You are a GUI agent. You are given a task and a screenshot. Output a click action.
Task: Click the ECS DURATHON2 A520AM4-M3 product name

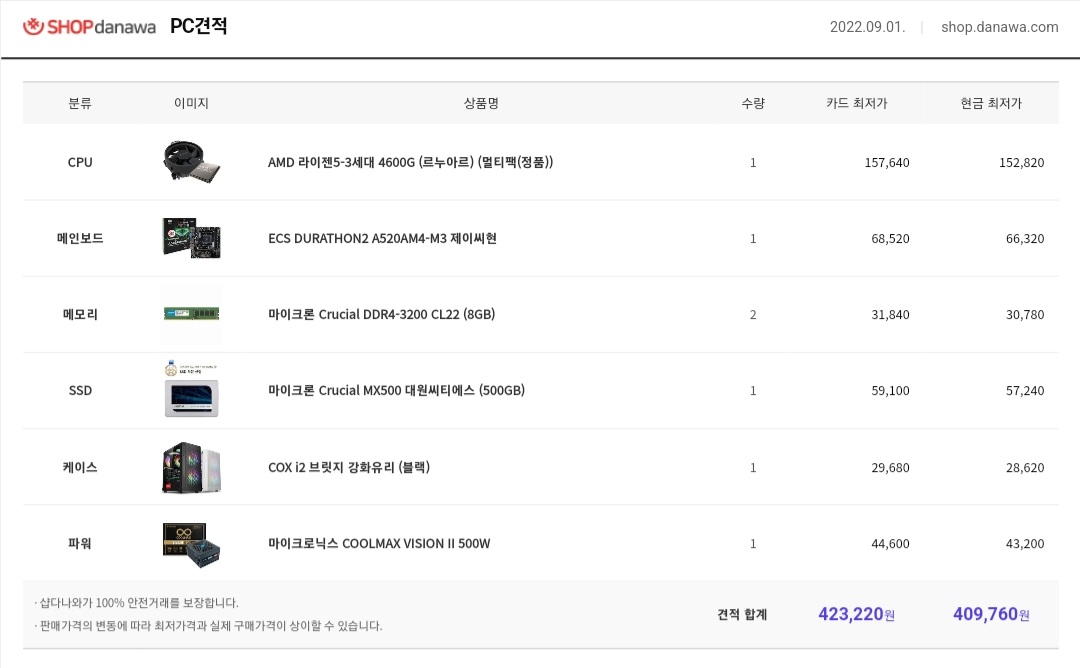(382, 238)
